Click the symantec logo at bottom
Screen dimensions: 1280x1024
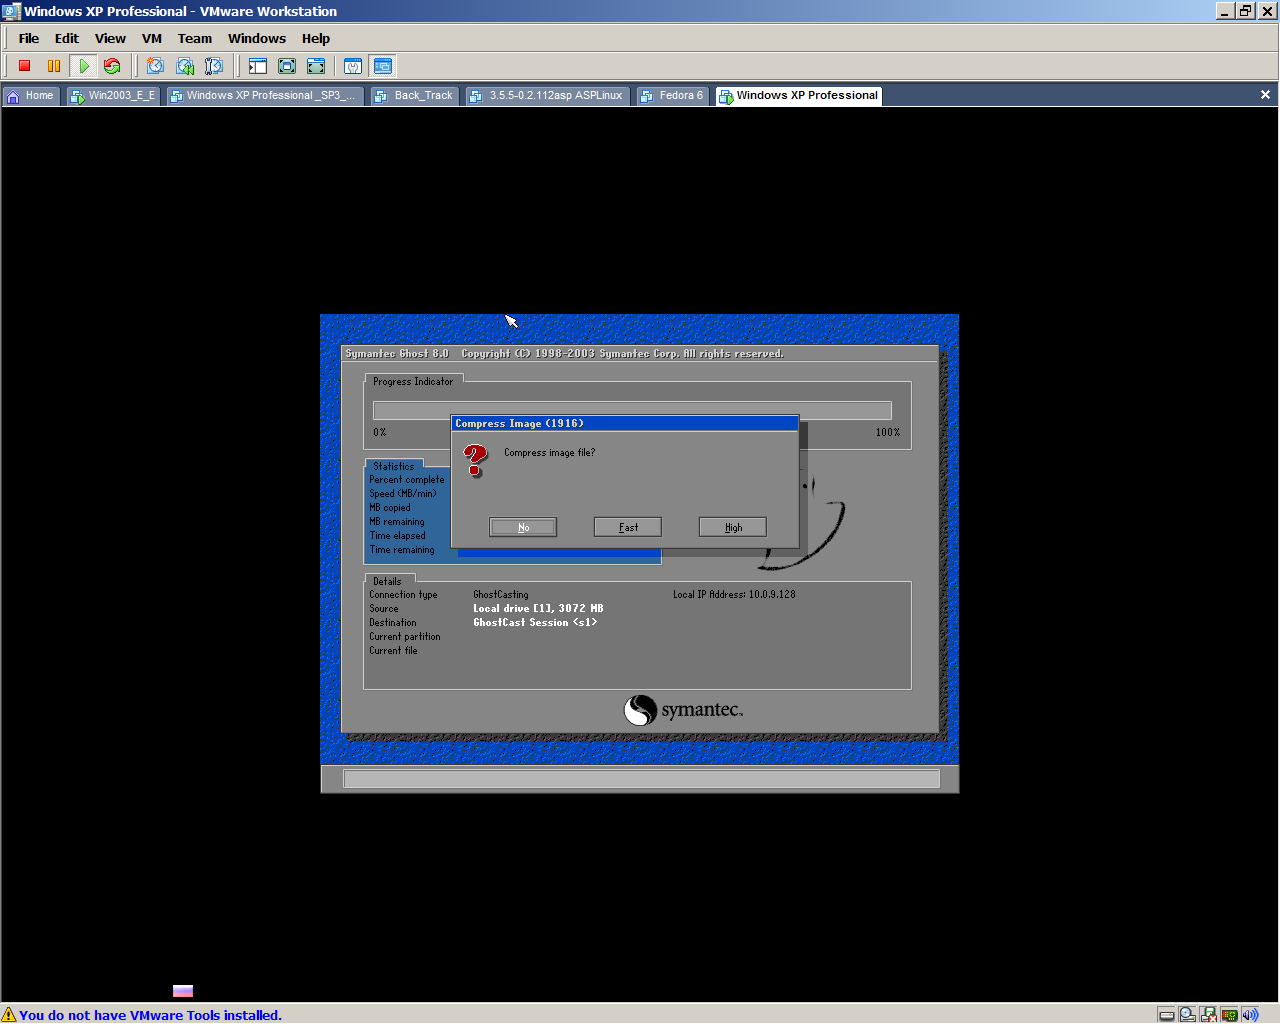tap(683, 710)
